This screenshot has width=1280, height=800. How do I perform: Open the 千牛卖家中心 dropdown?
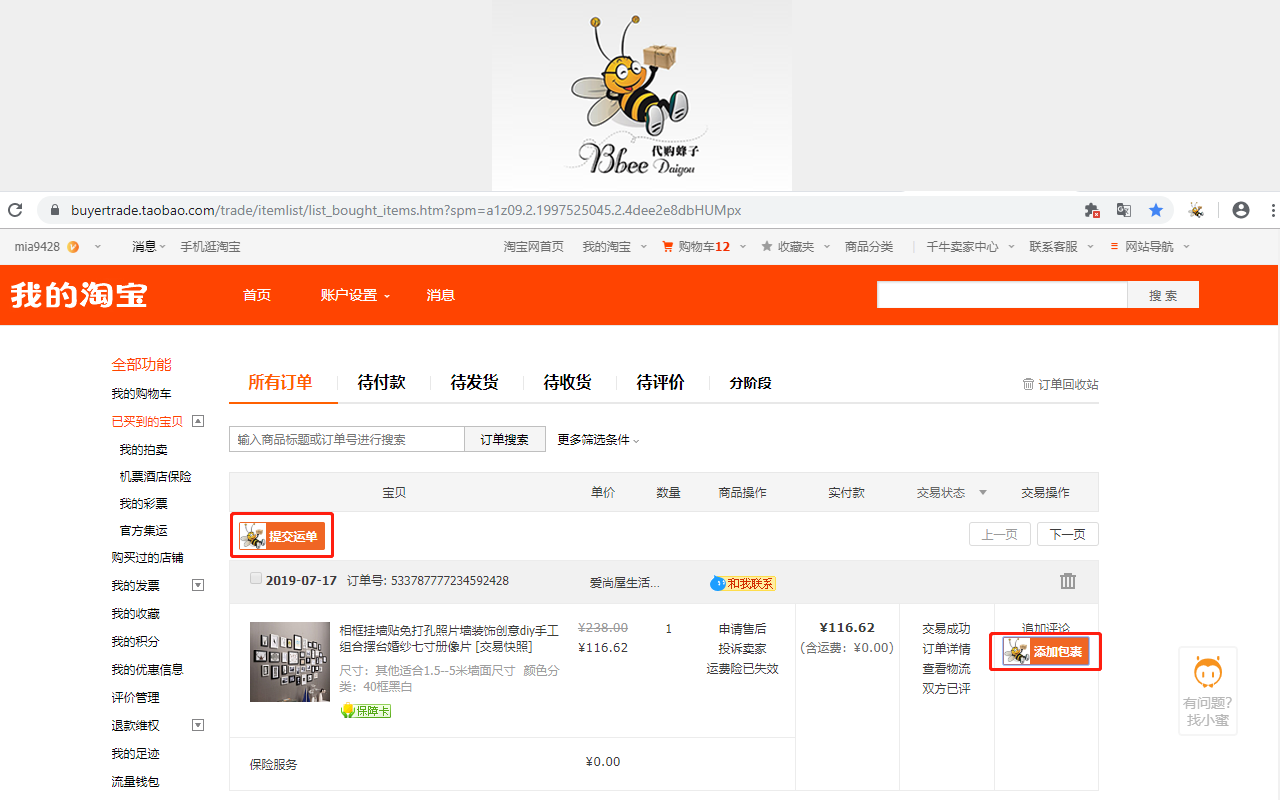(1011, 246)
